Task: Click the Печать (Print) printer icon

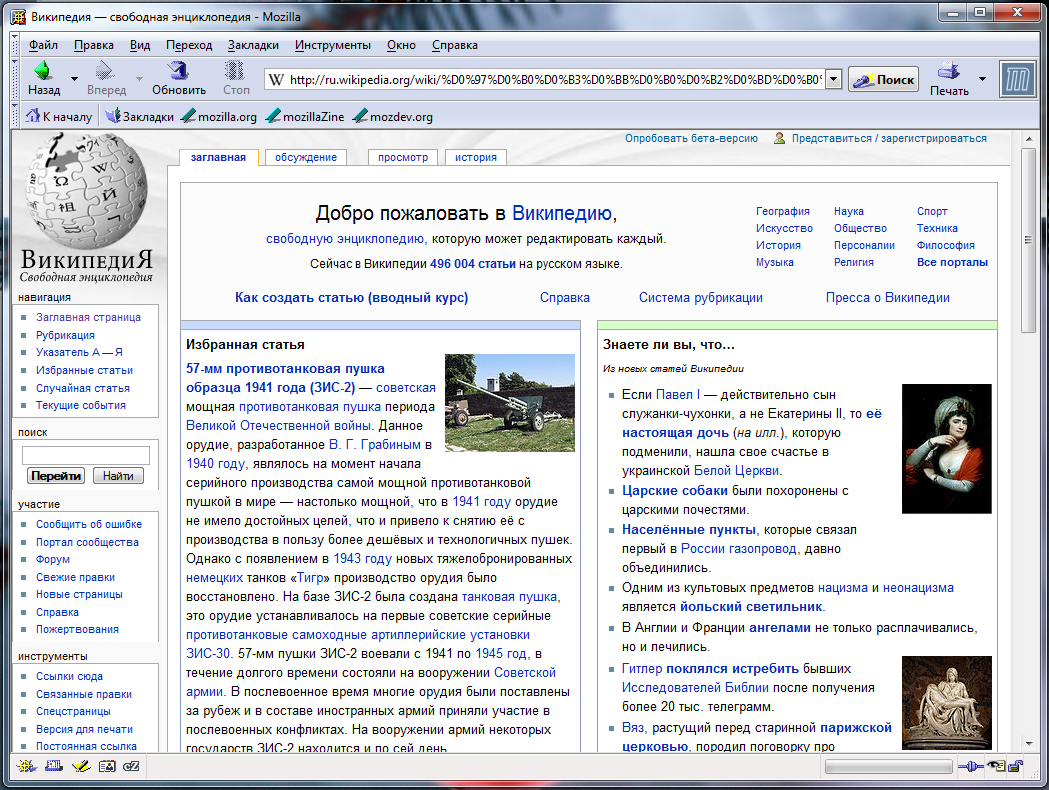Action: click(x=948, y=71)
